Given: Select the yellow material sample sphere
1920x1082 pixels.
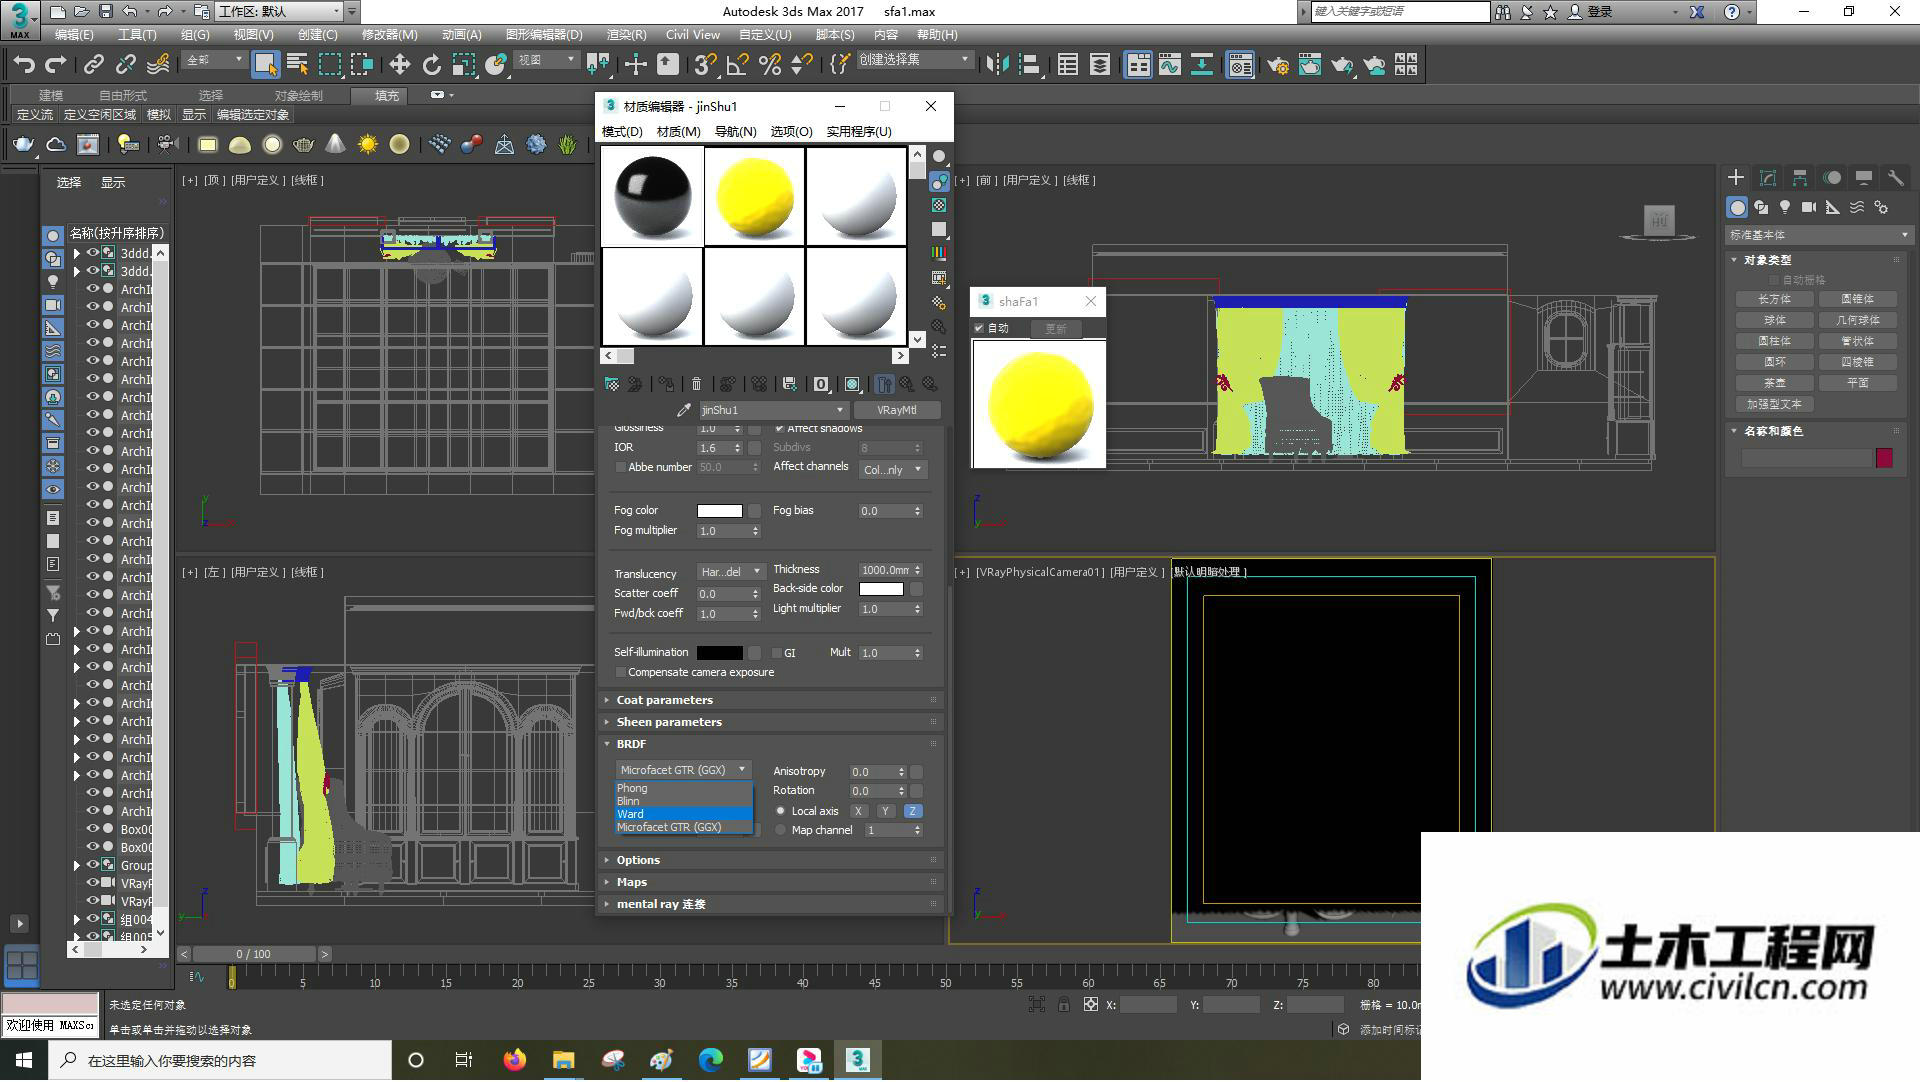Looking at the screenshot, I should [755, 196].
